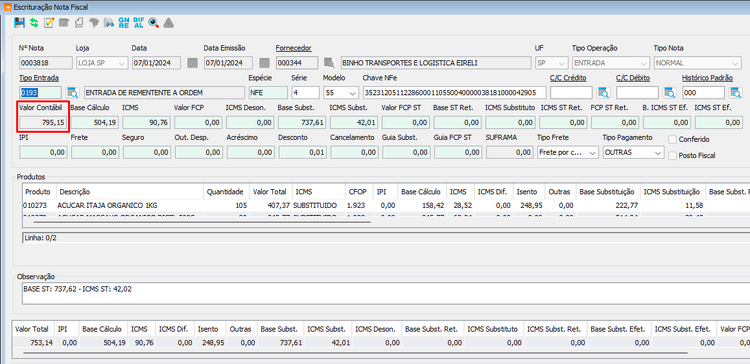Image resolution: width=750 pixels, height=364 pixels.
Task: Click the C/C Crédito underlined label
Action: pos(568,78)
